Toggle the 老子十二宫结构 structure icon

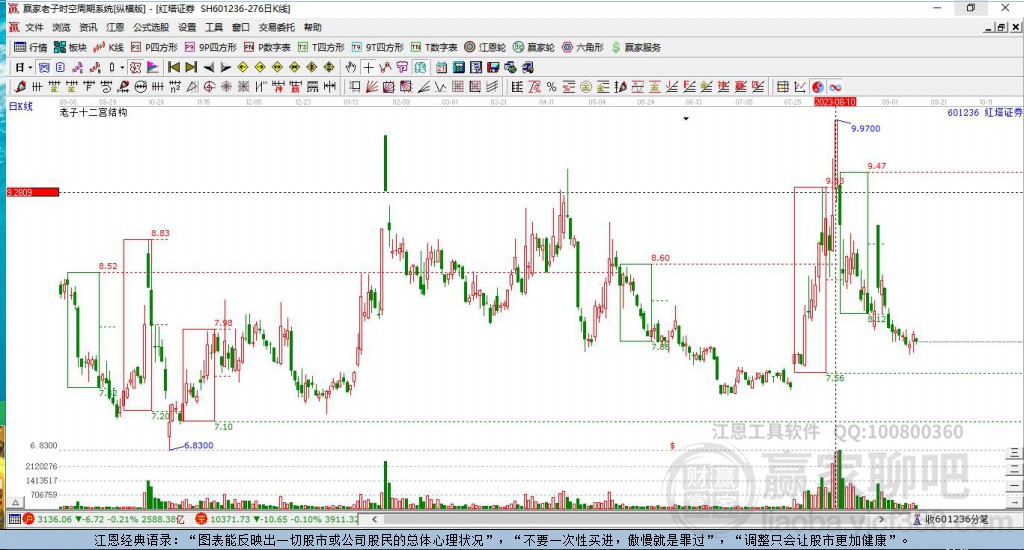[x=135, y=67]
